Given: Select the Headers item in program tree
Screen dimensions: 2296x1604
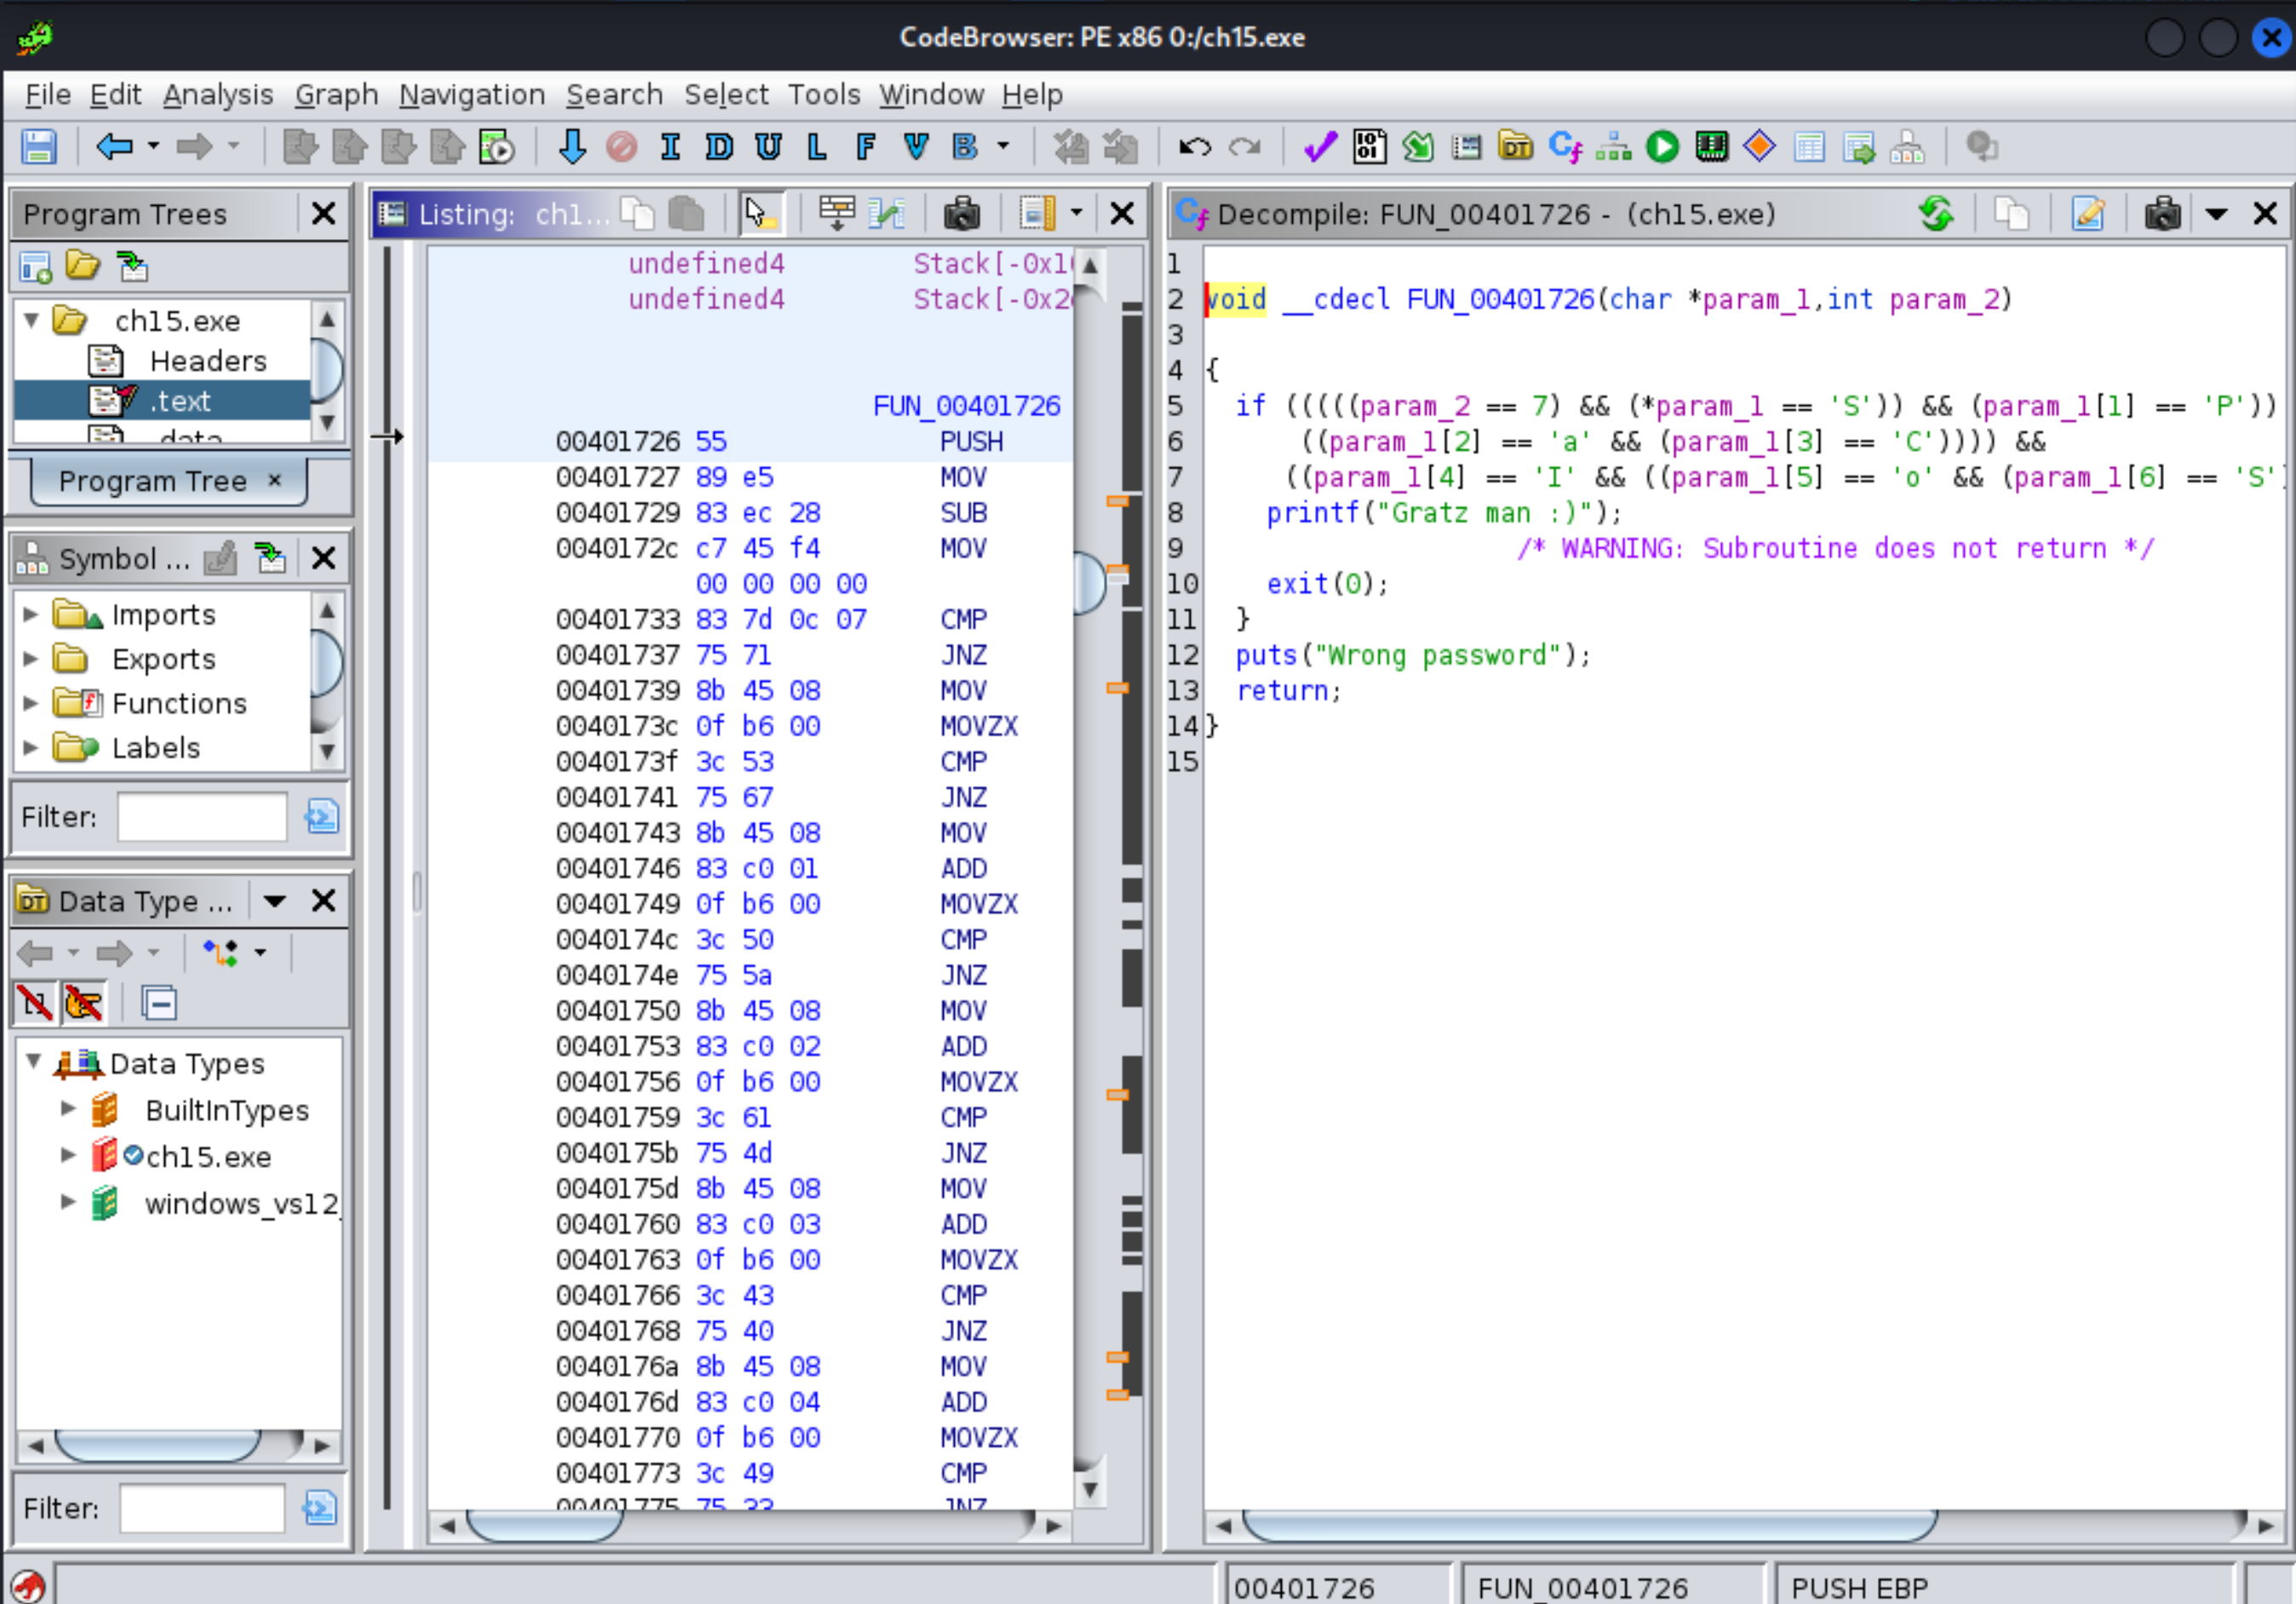Looking at the screenshot, I should (208, 360).
